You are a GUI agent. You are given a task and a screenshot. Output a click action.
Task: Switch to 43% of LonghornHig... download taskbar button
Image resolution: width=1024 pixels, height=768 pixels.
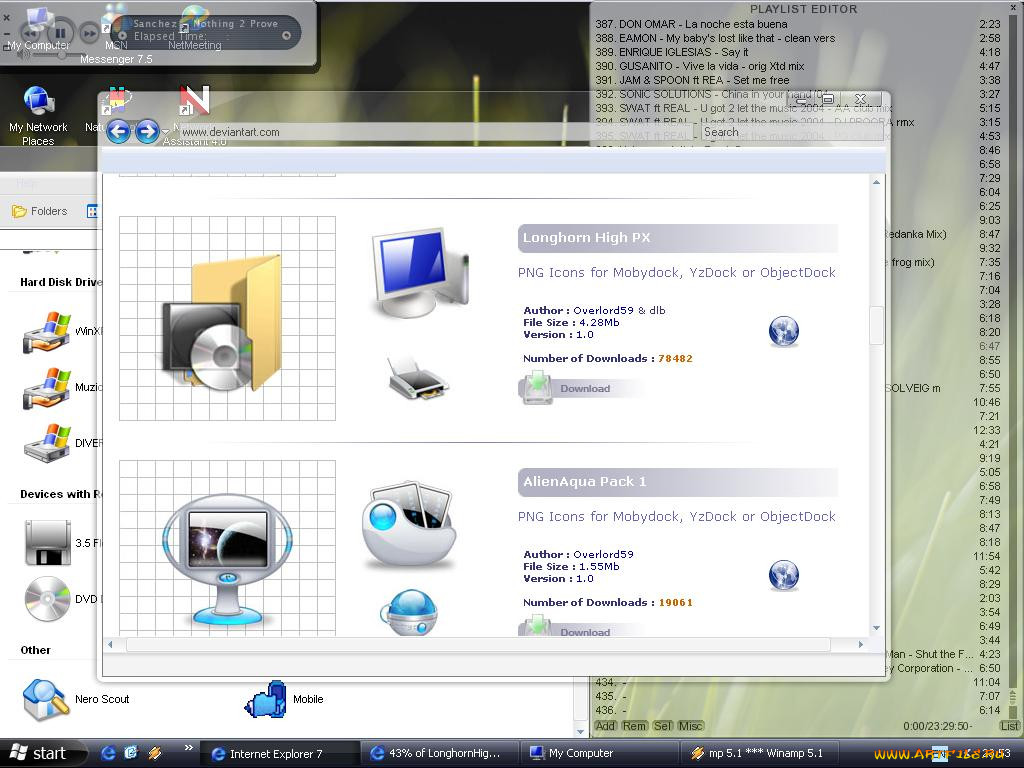pos(440,754)
